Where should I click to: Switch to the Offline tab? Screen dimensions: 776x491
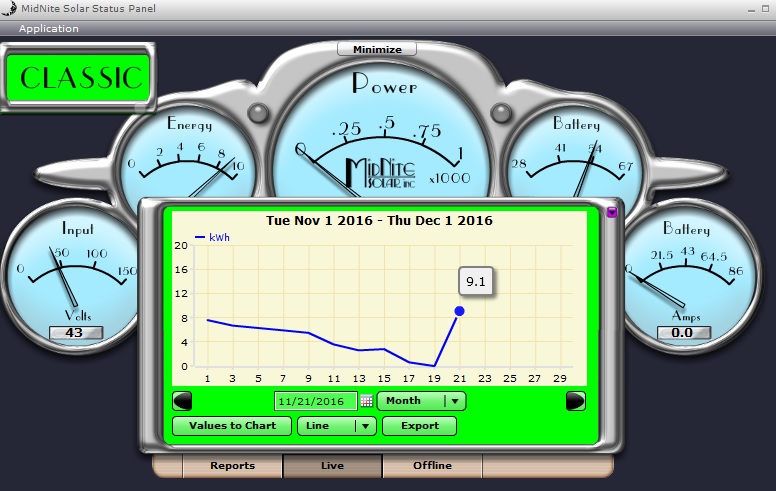coord(432,466)
